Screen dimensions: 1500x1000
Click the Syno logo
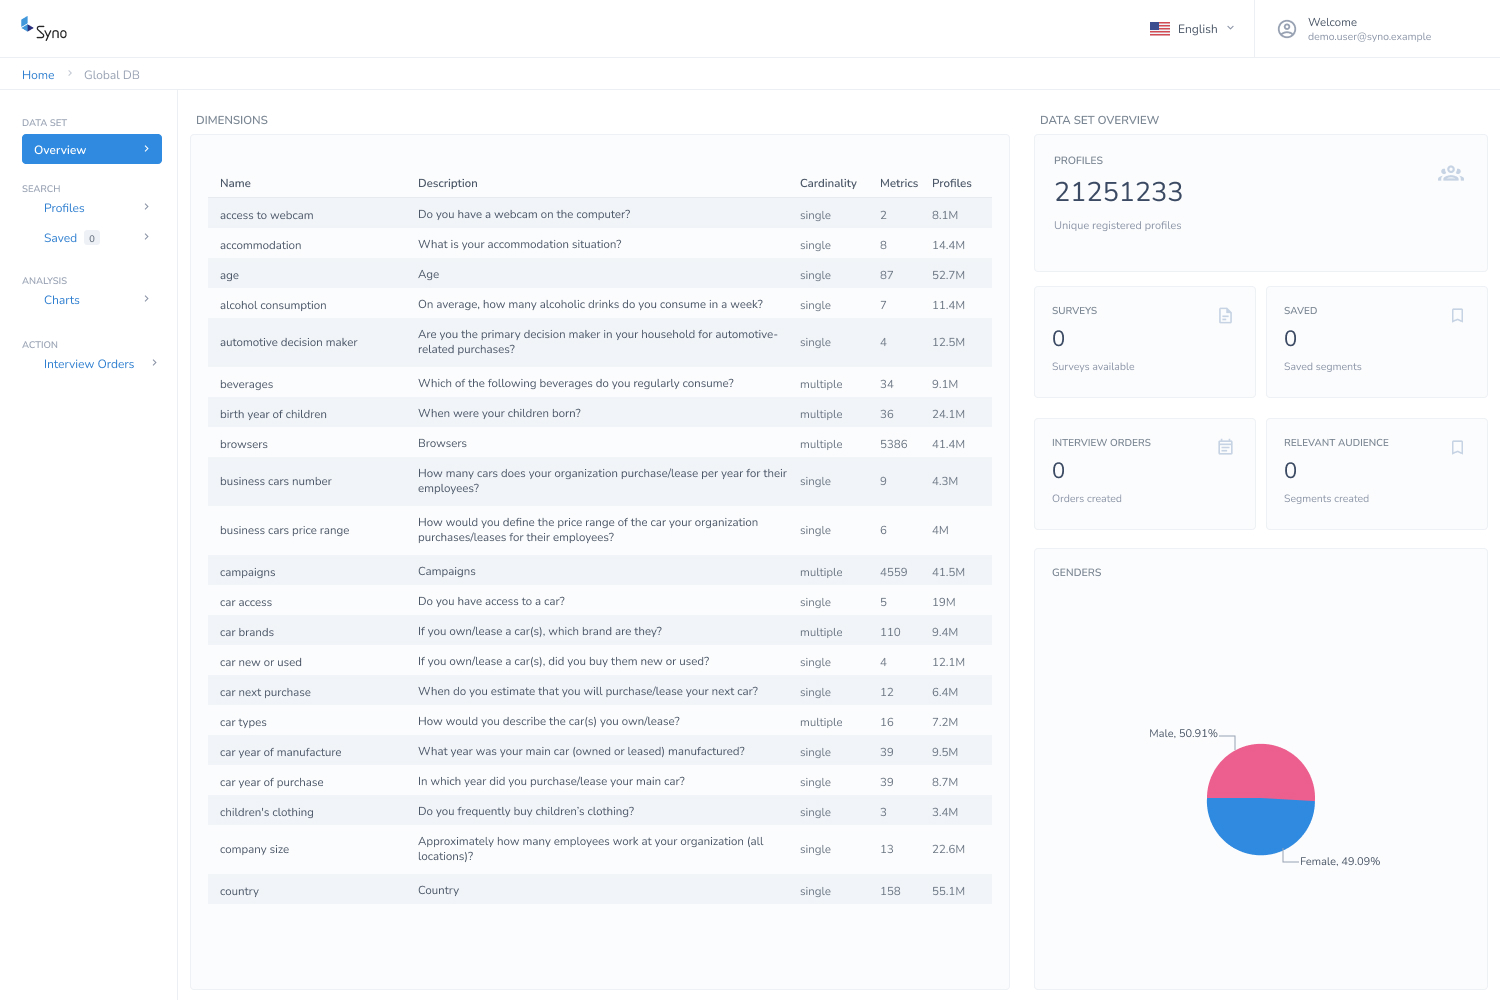pos(44,29)
